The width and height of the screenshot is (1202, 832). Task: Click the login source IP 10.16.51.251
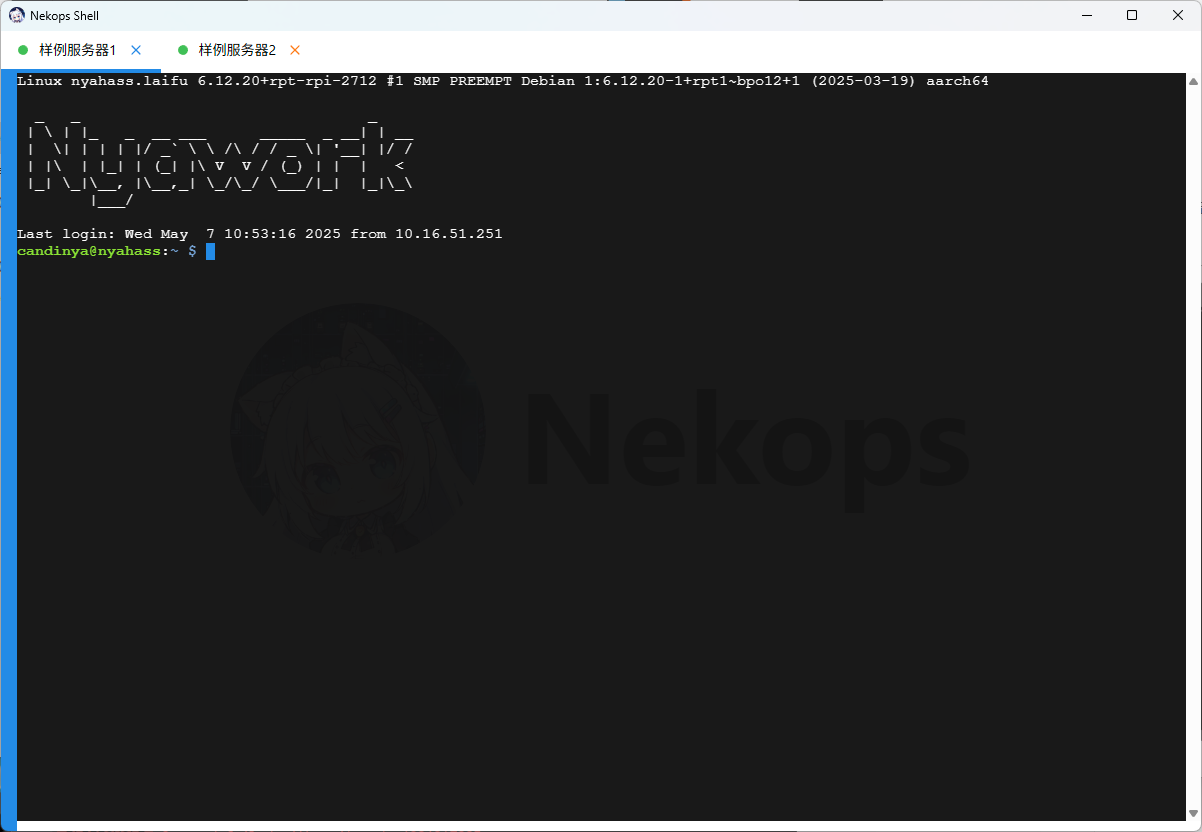tap(448, 234)
